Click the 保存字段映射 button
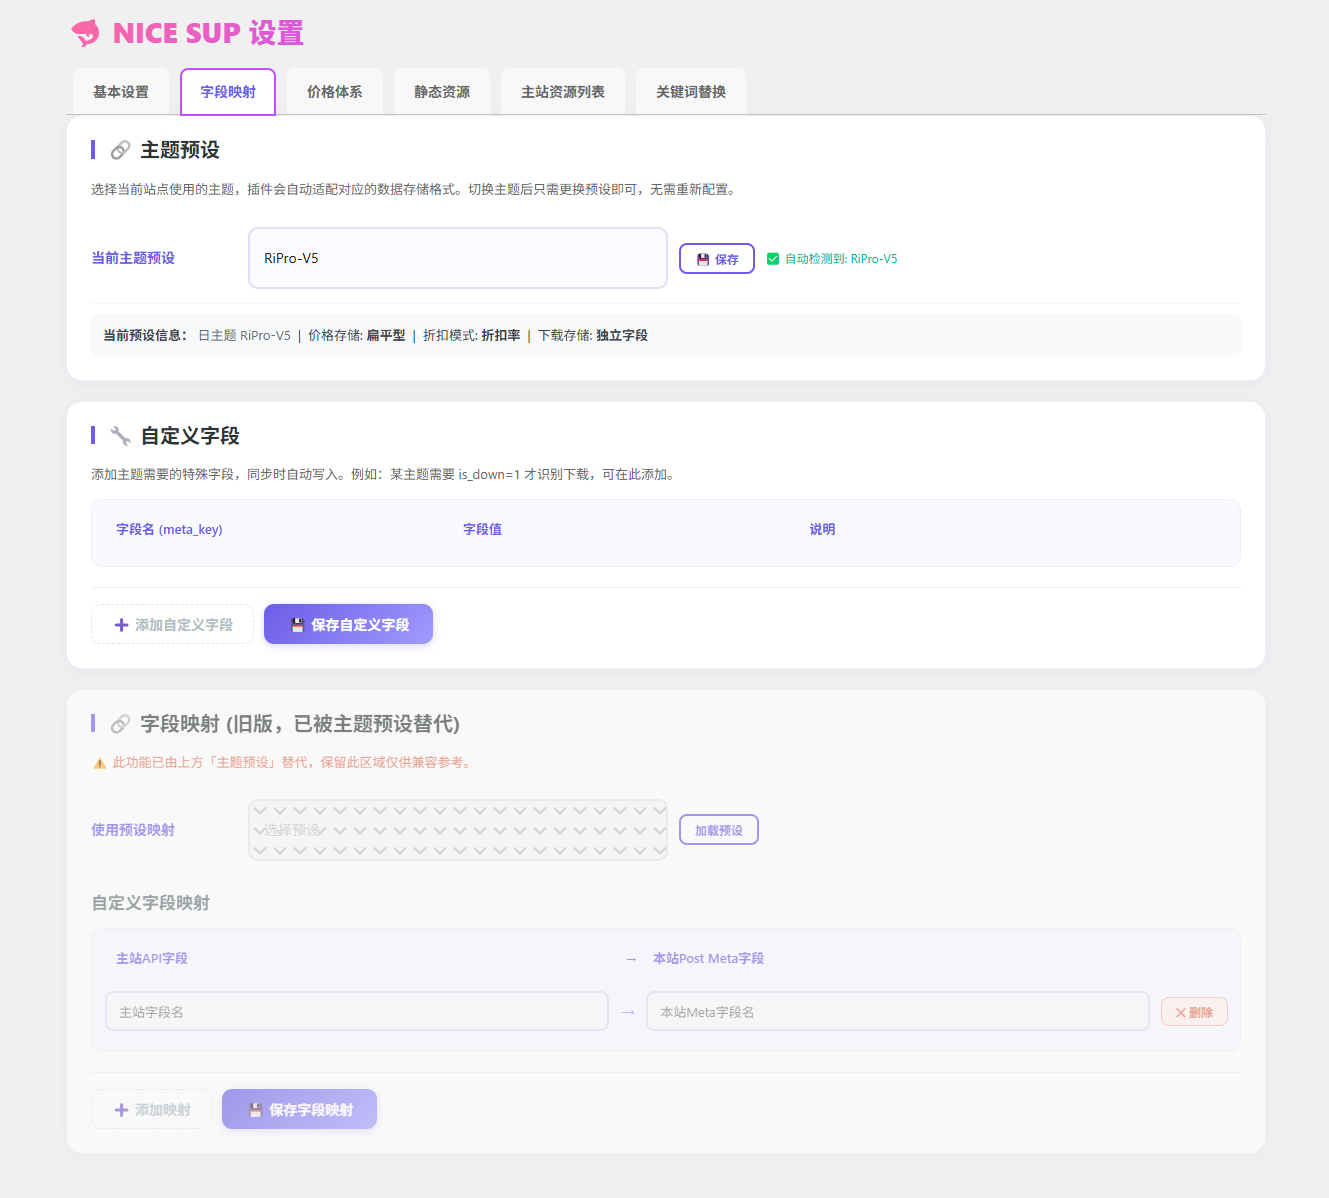 tap(299, 1110)
